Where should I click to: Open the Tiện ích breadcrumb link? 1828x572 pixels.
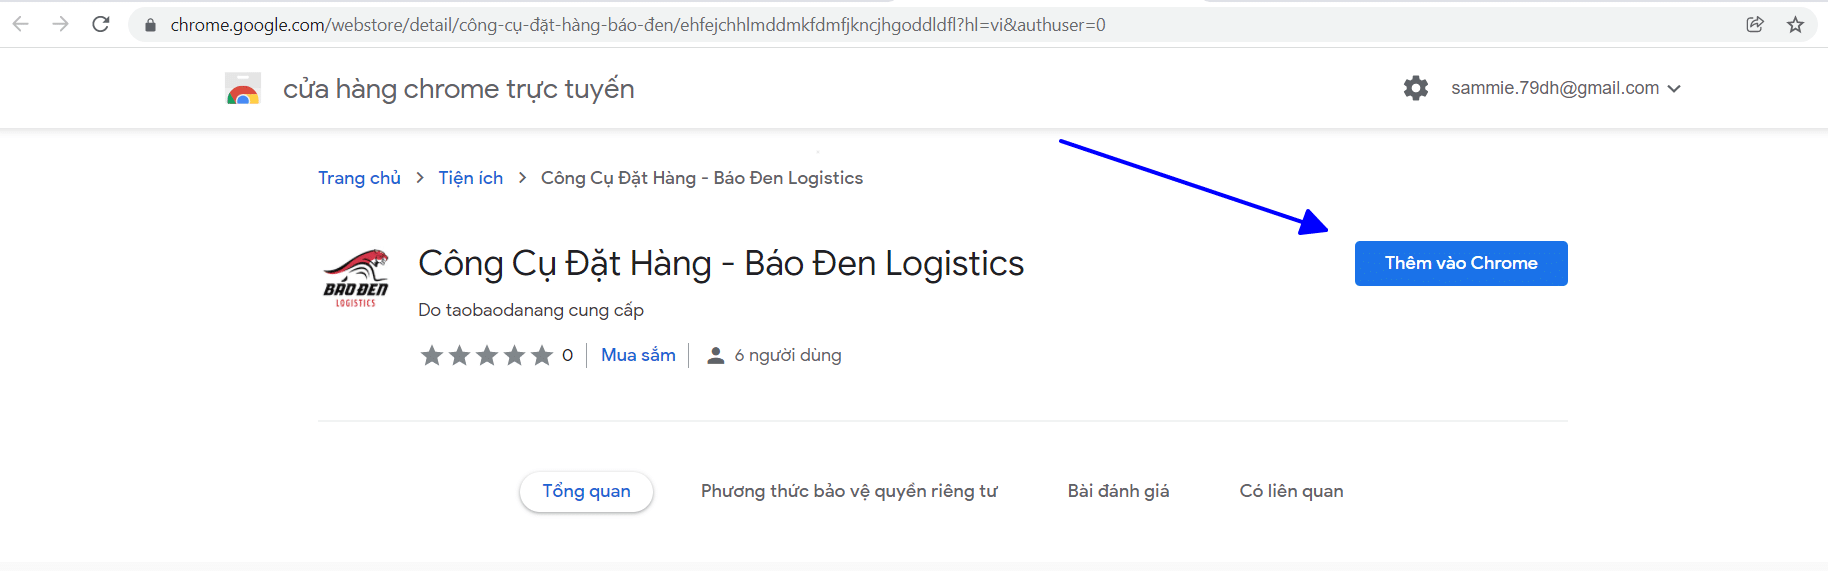point(471,178)
